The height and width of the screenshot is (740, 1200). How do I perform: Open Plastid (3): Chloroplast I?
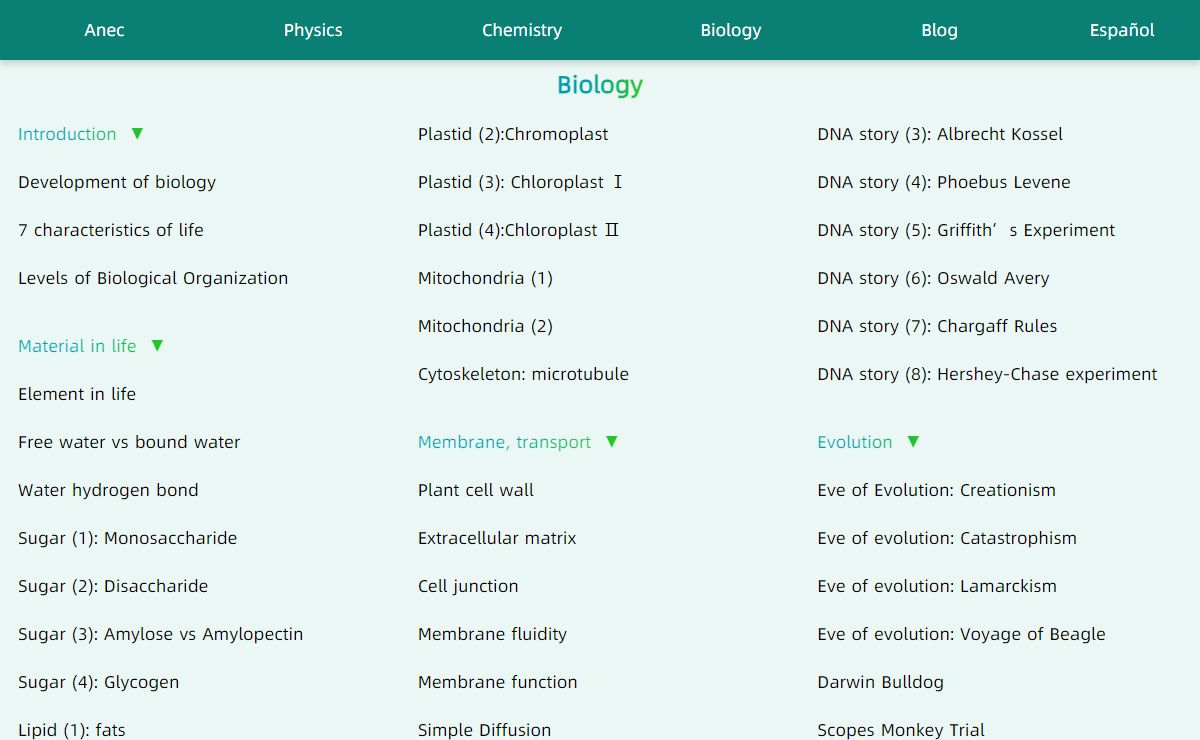click(521, 182)
